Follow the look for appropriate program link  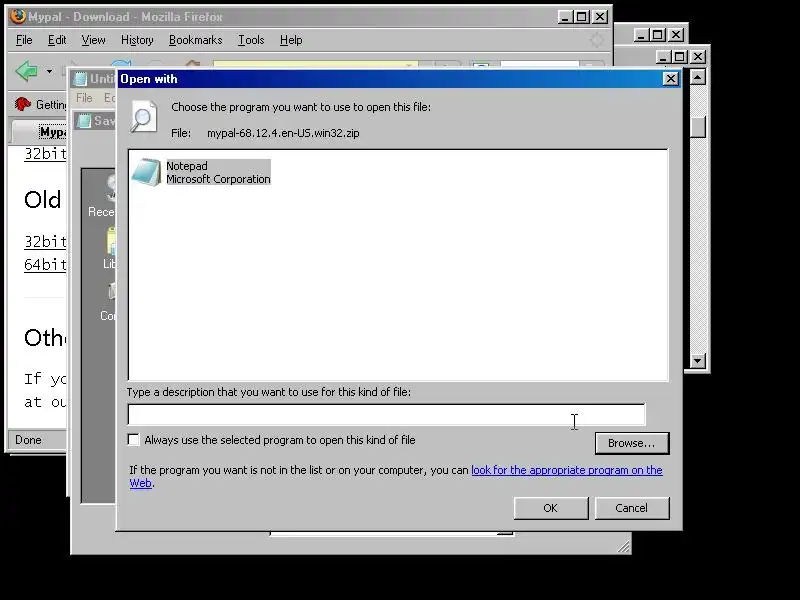[x=566, y=470]
